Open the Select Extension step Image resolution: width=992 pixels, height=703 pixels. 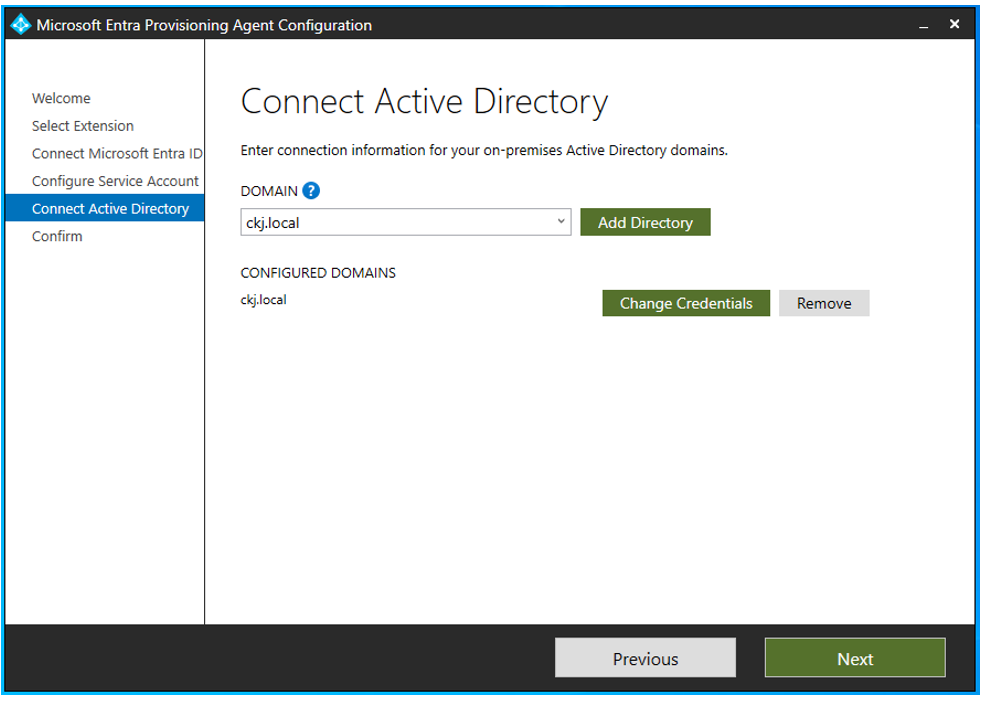(83, 126)
